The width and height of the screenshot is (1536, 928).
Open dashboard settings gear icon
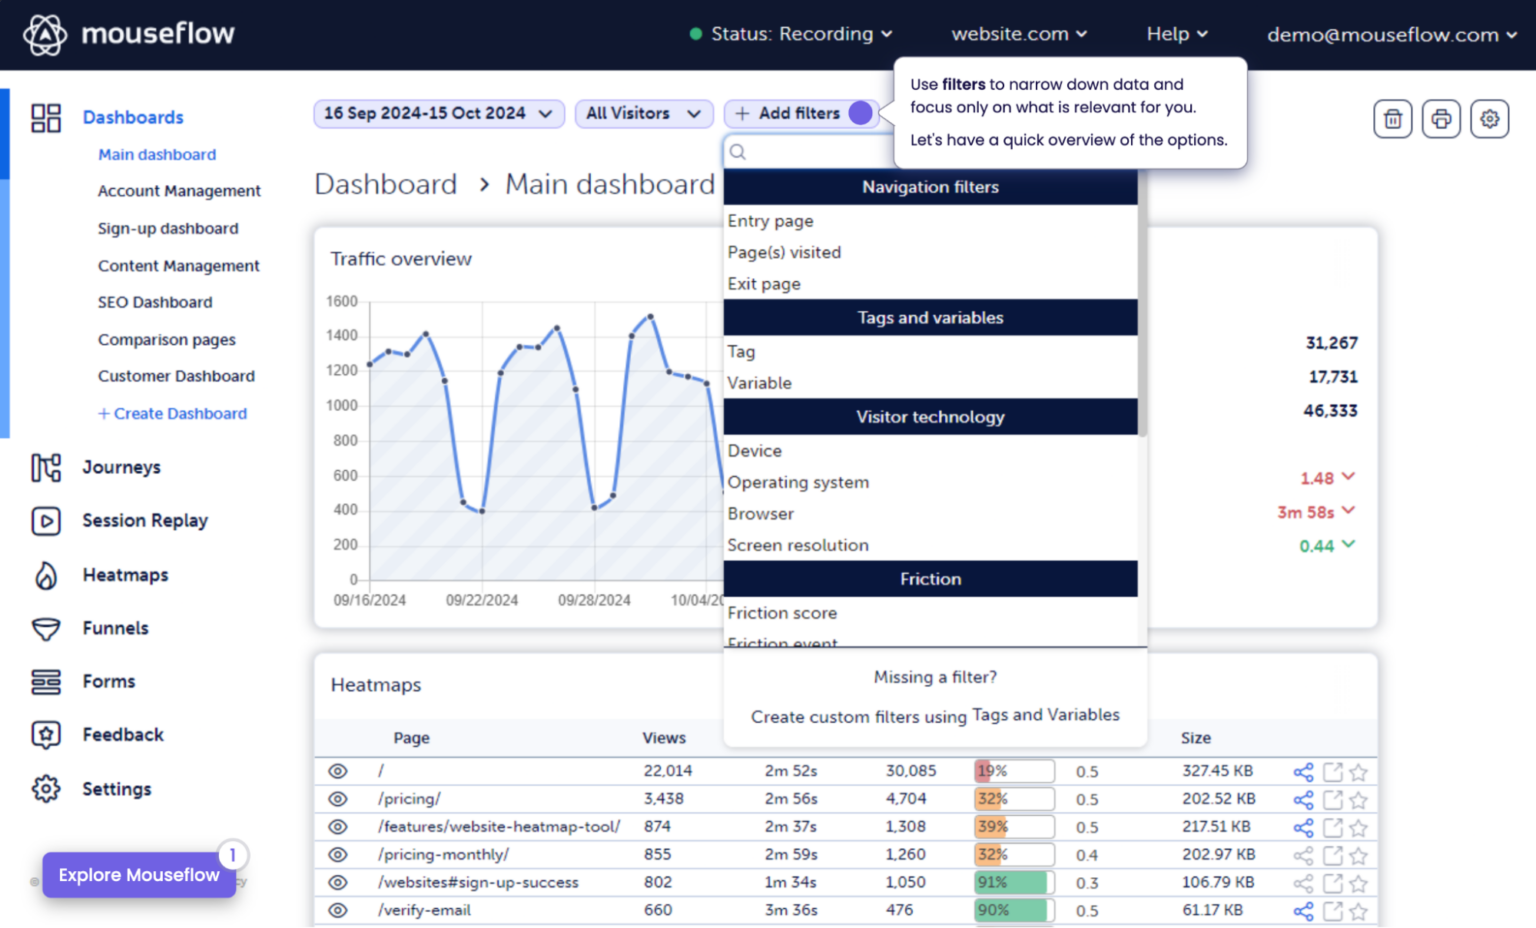pyautogui.click(x=1489, y=119)
